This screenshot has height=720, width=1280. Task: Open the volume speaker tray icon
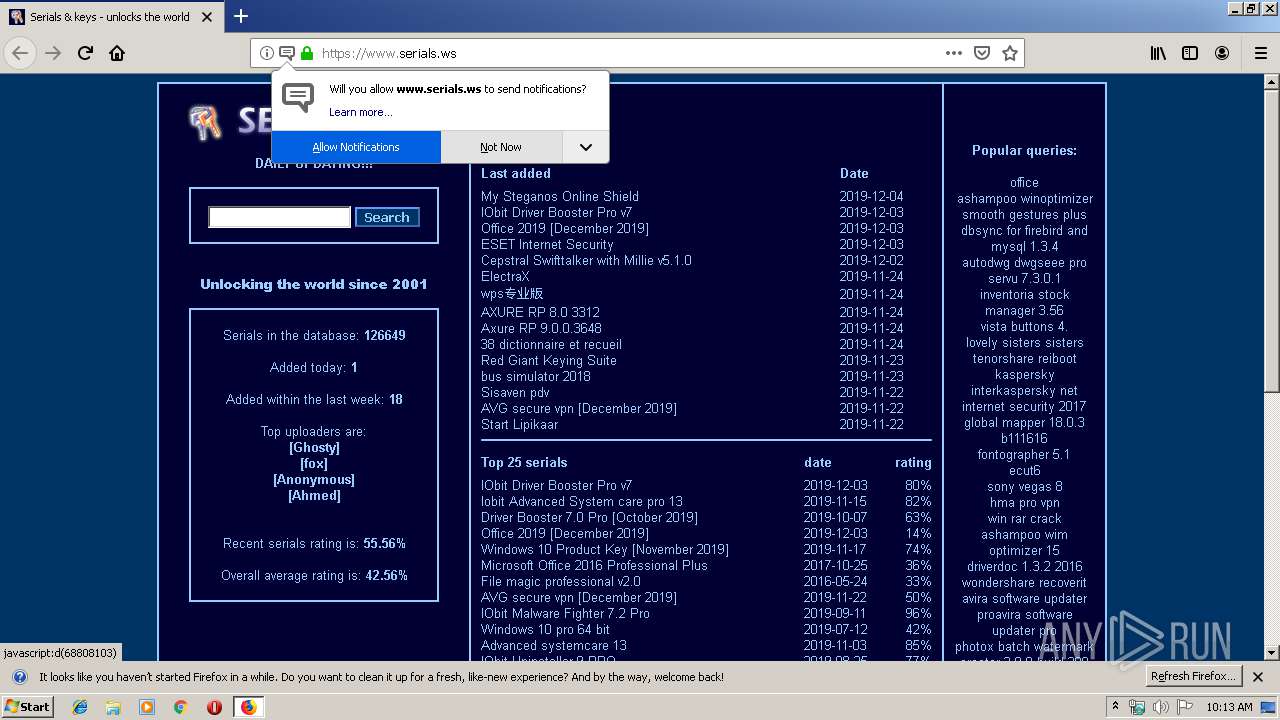click(1161, 707)
